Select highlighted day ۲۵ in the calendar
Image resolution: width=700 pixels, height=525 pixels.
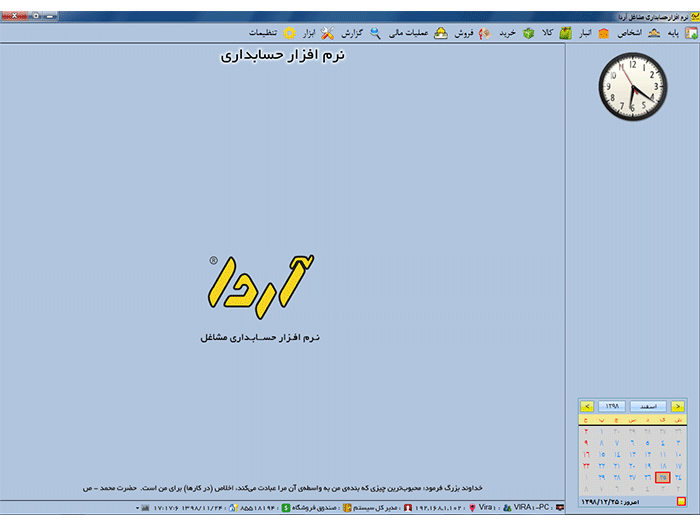663,477
